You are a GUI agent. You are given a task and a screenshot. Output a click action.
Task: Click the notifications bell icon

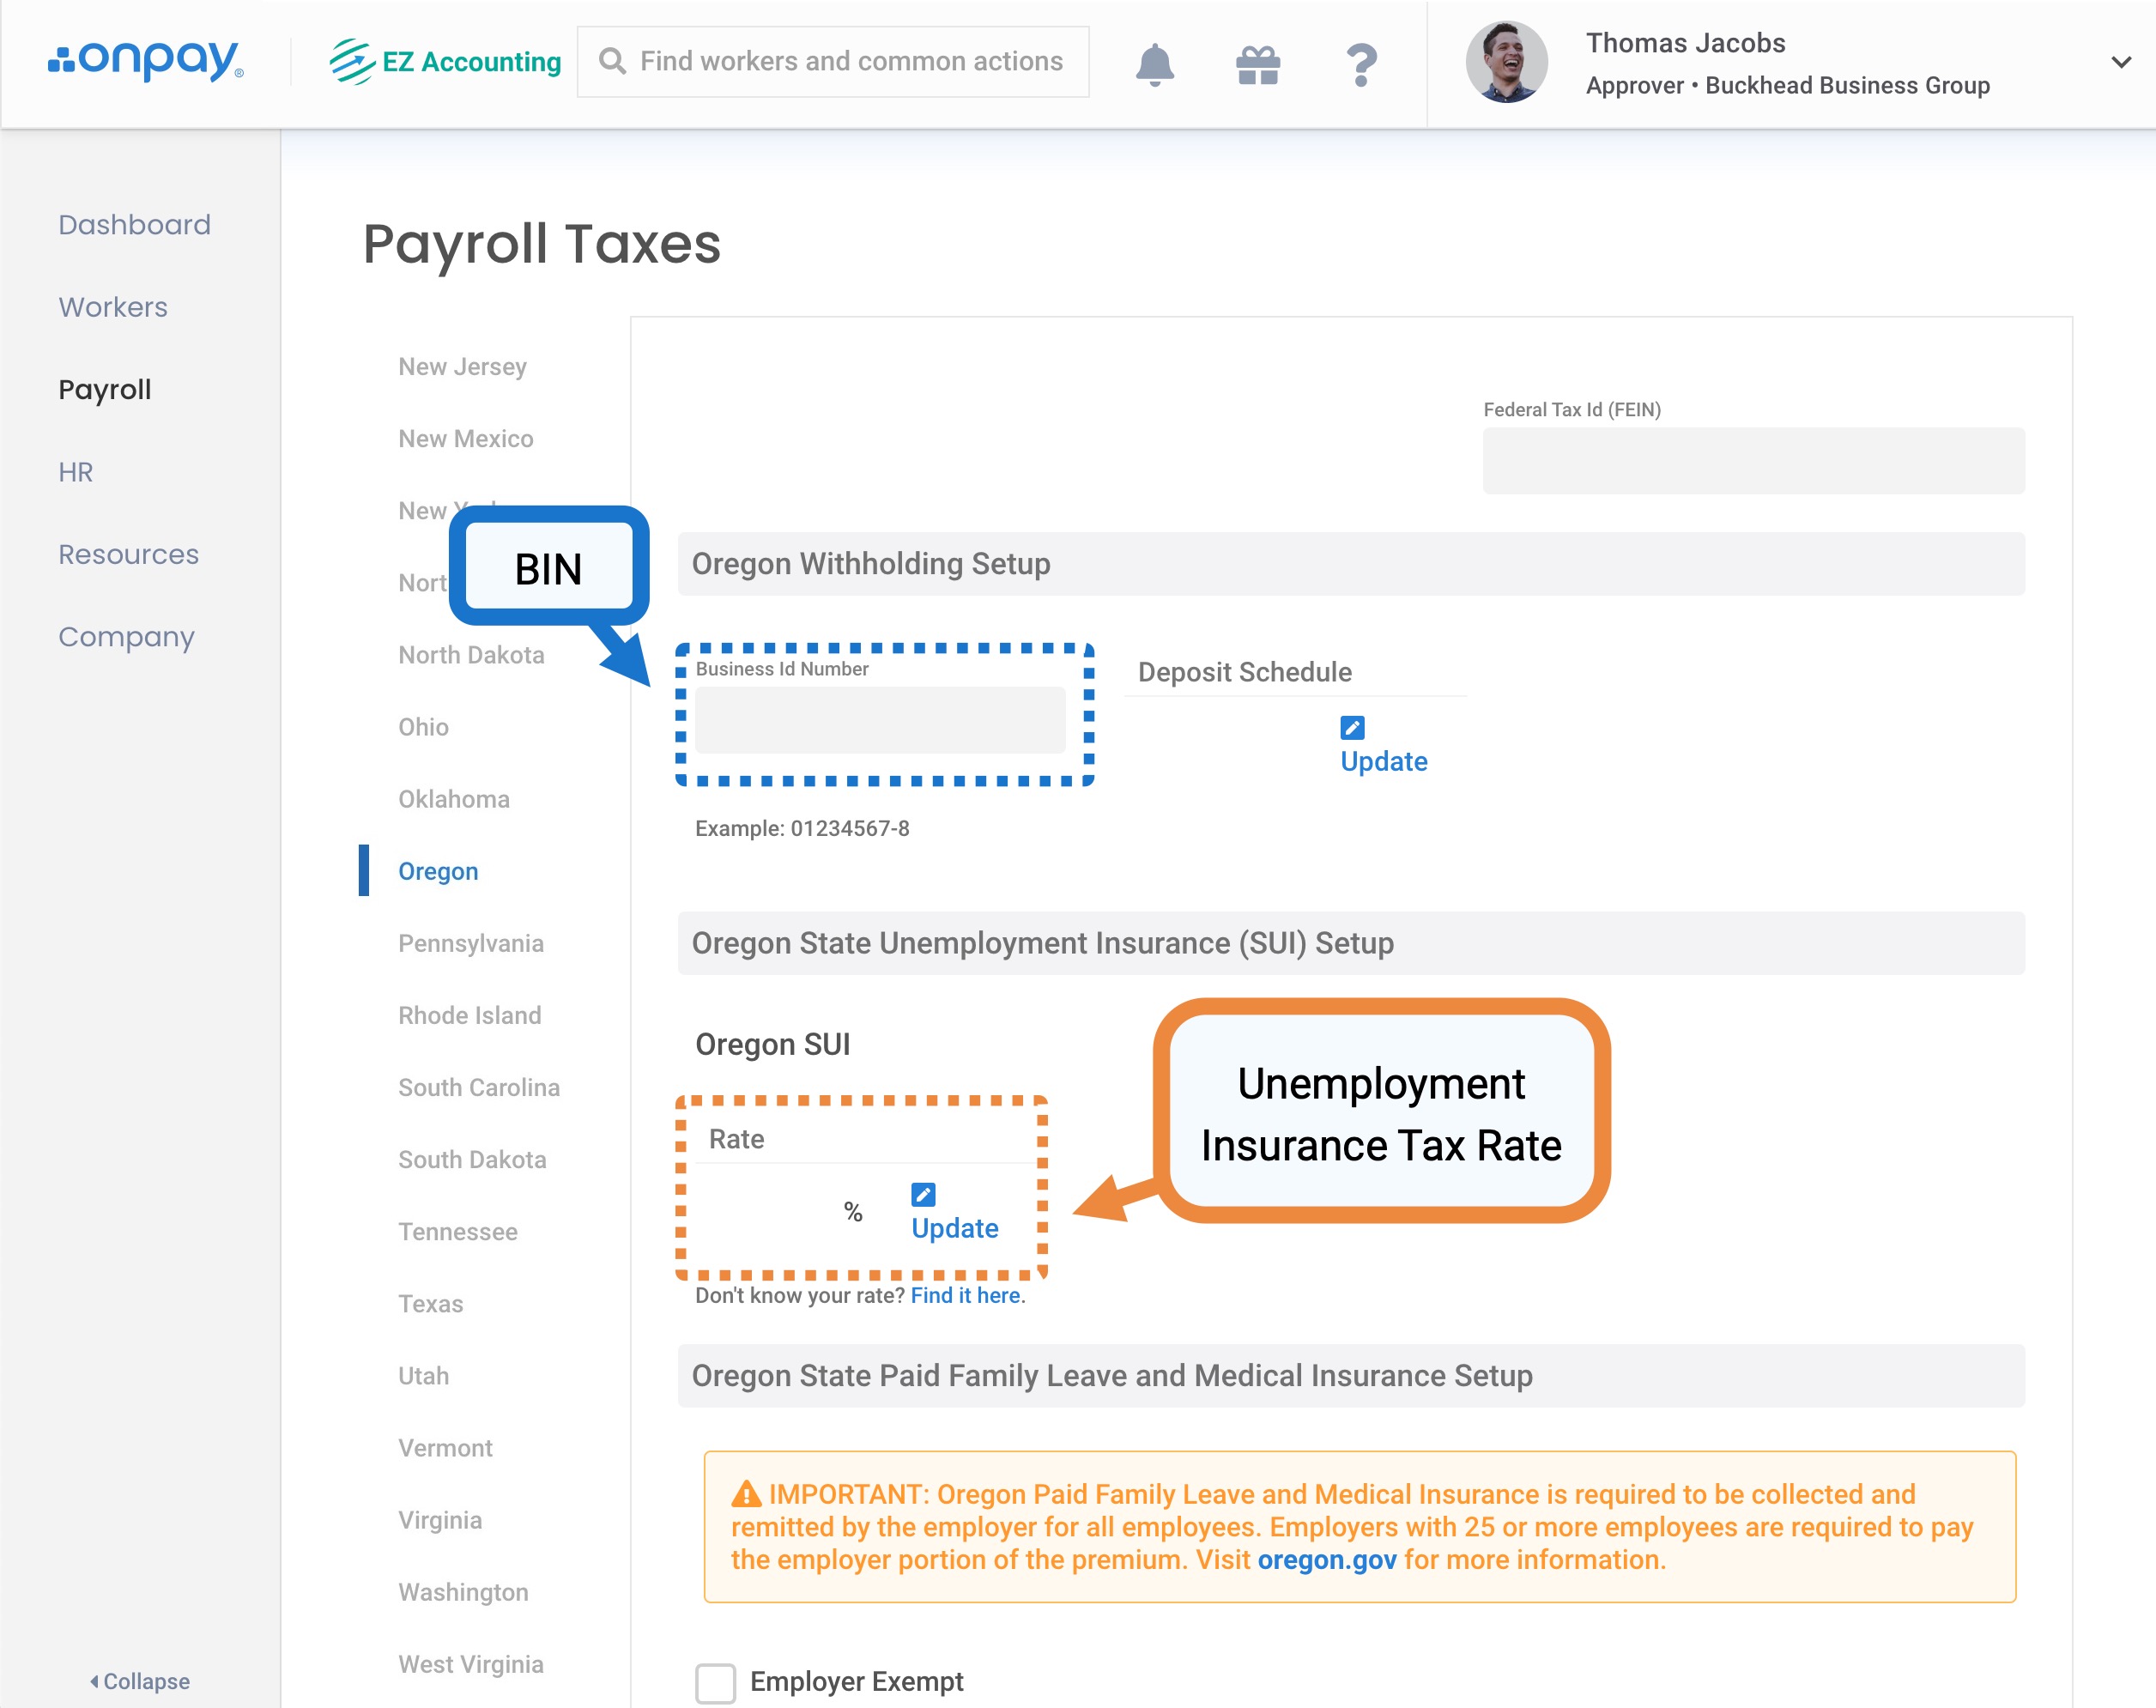tap(1154, 64)
